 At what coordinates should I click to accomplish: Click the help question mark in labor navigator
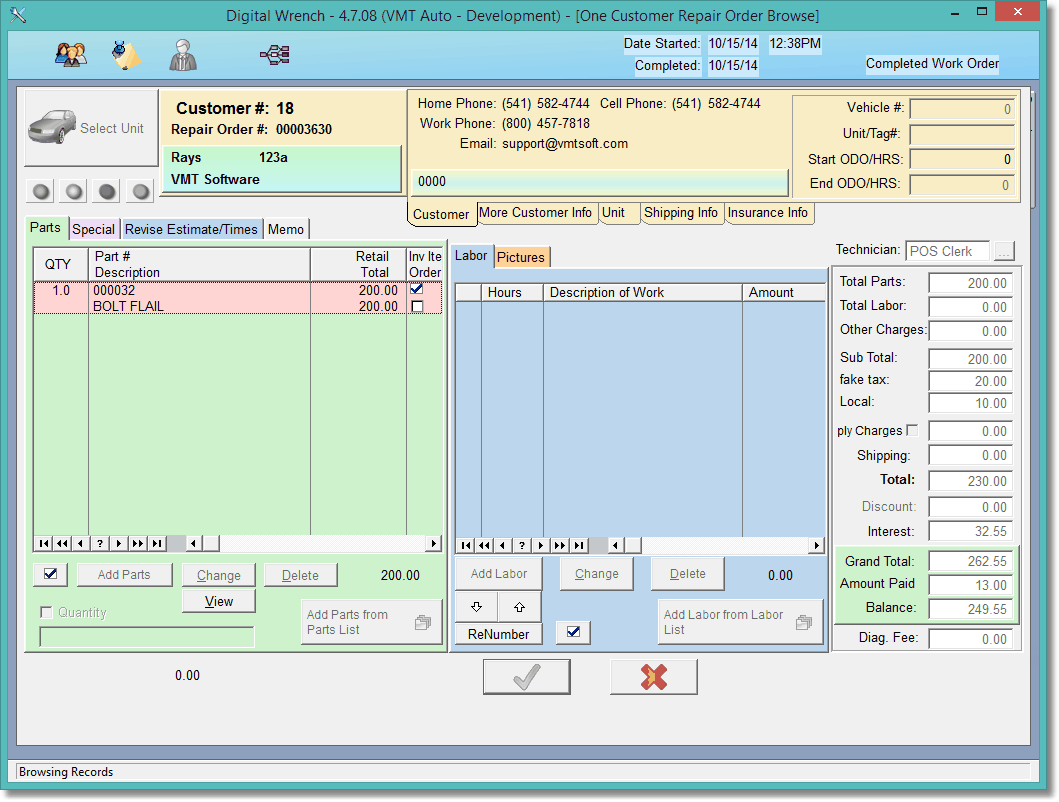520,545
